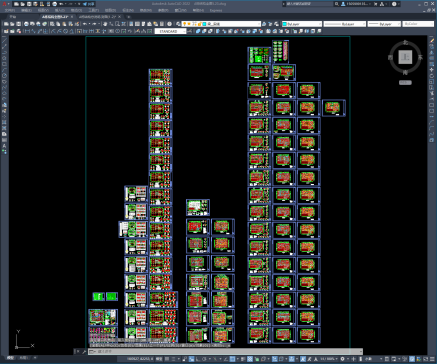Image resolution: width=437 pixels, height=364 pixels.
Task: Open color control with cyan ByLayer swatch
Action: pos(302,24)
